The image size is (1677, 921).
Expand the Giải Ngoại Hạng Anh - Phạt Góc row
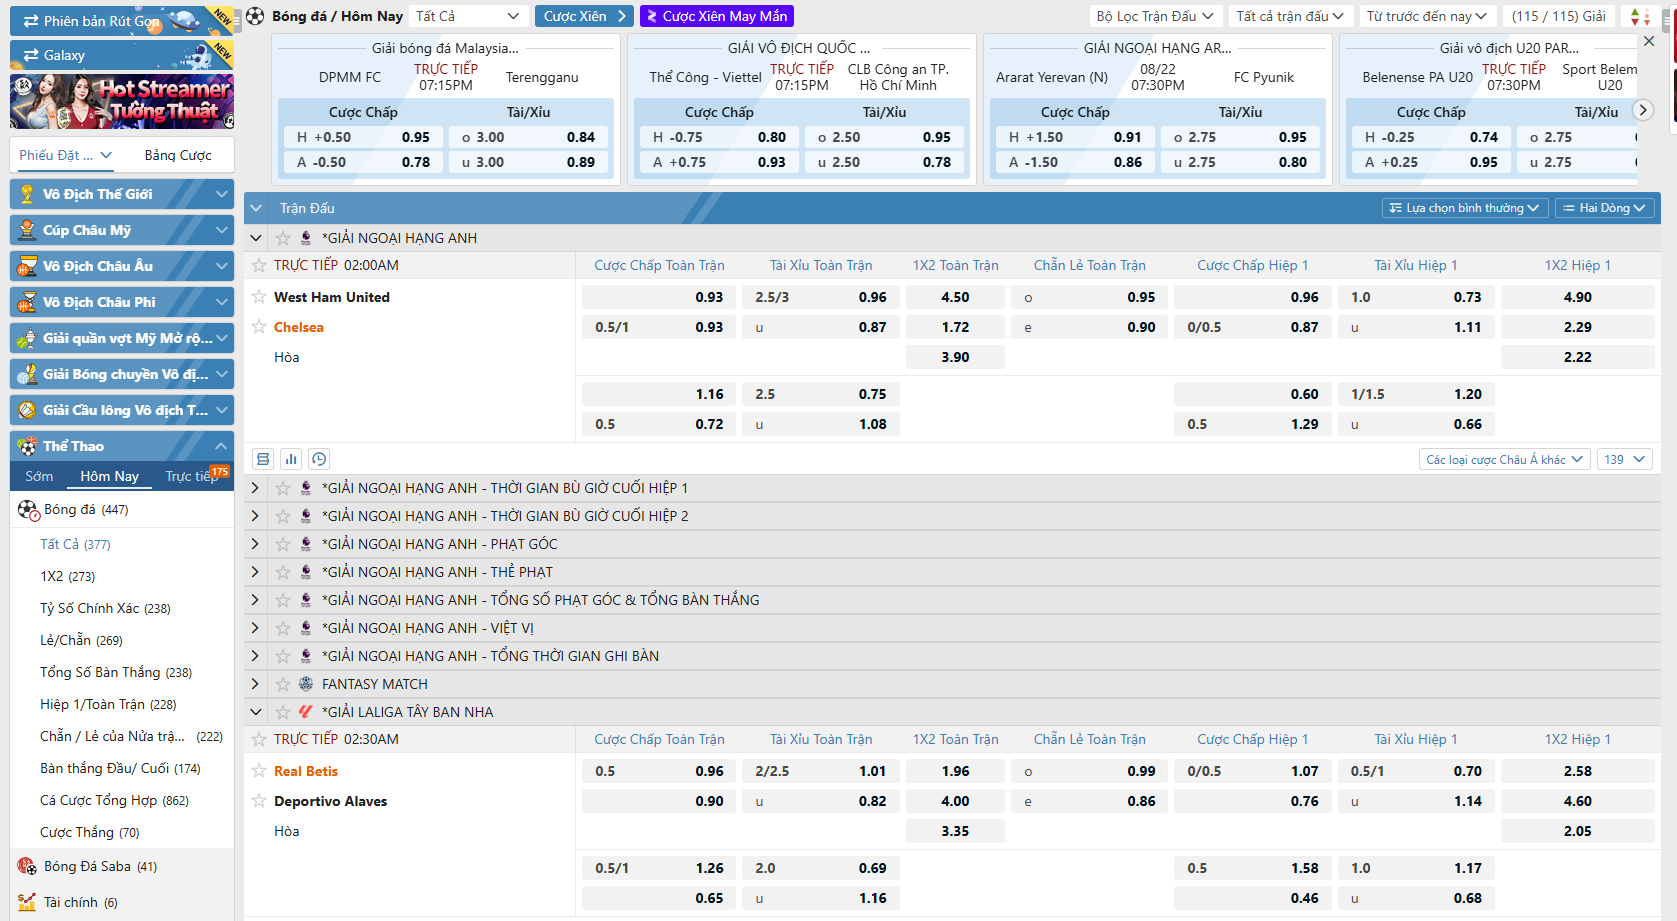pyautogui.click(x=255, y=544)
